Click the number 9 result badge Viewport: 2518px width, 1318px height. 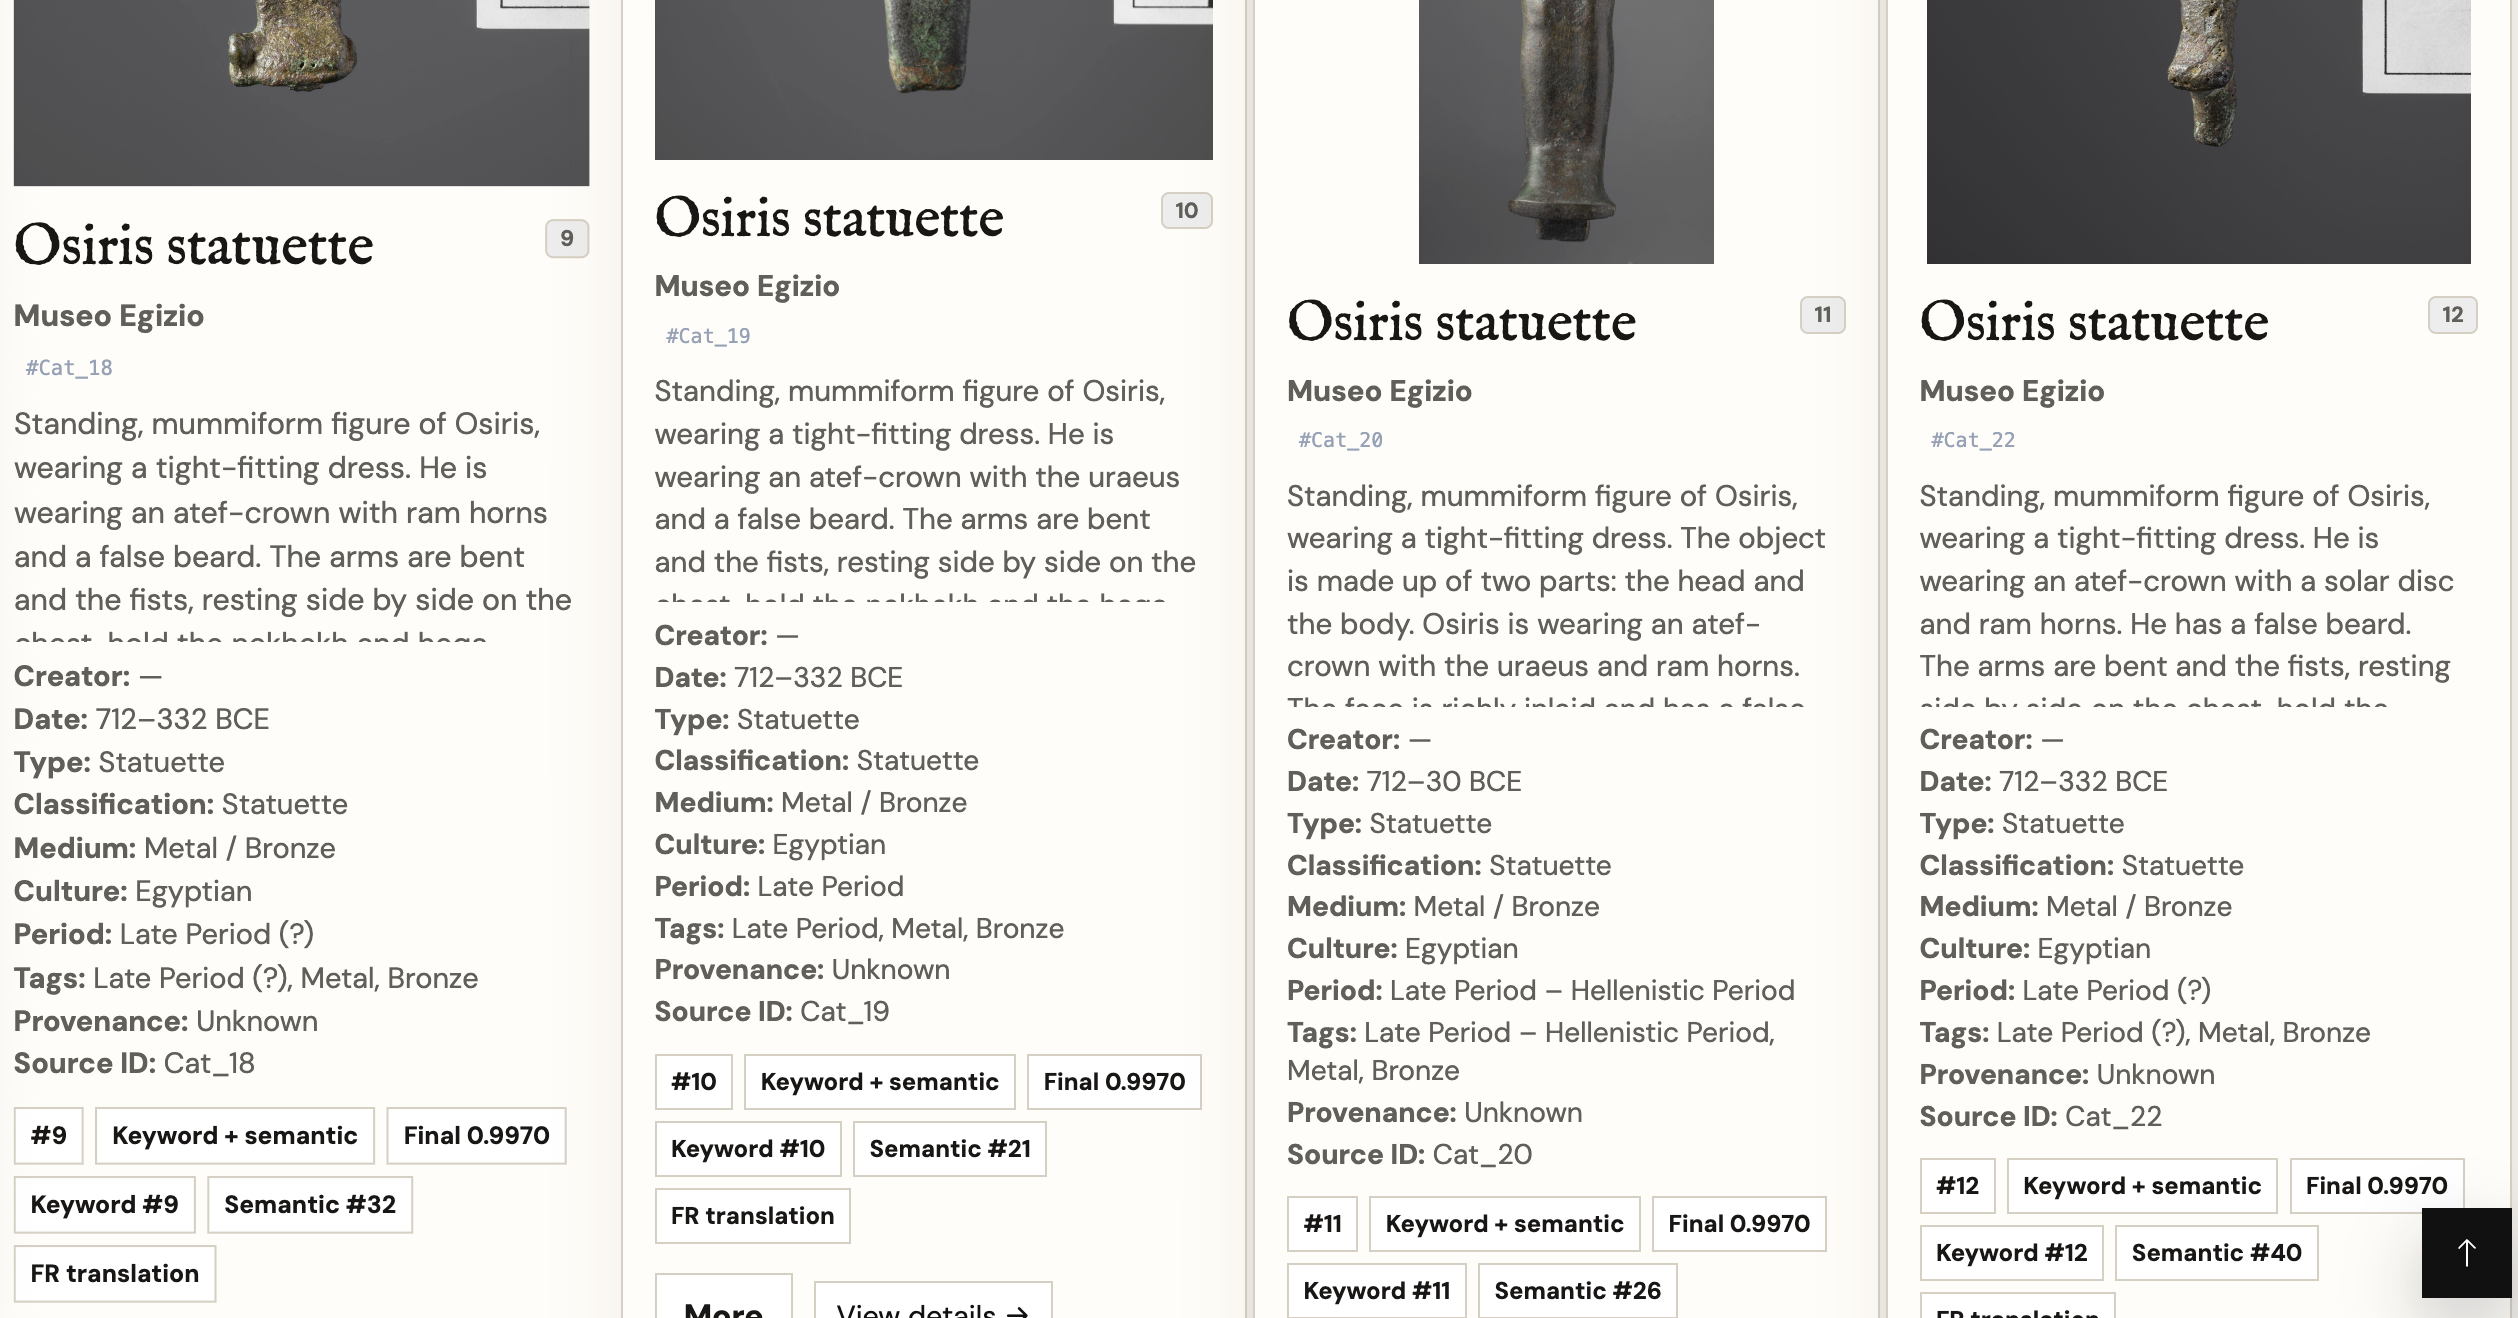click(566, 239)
